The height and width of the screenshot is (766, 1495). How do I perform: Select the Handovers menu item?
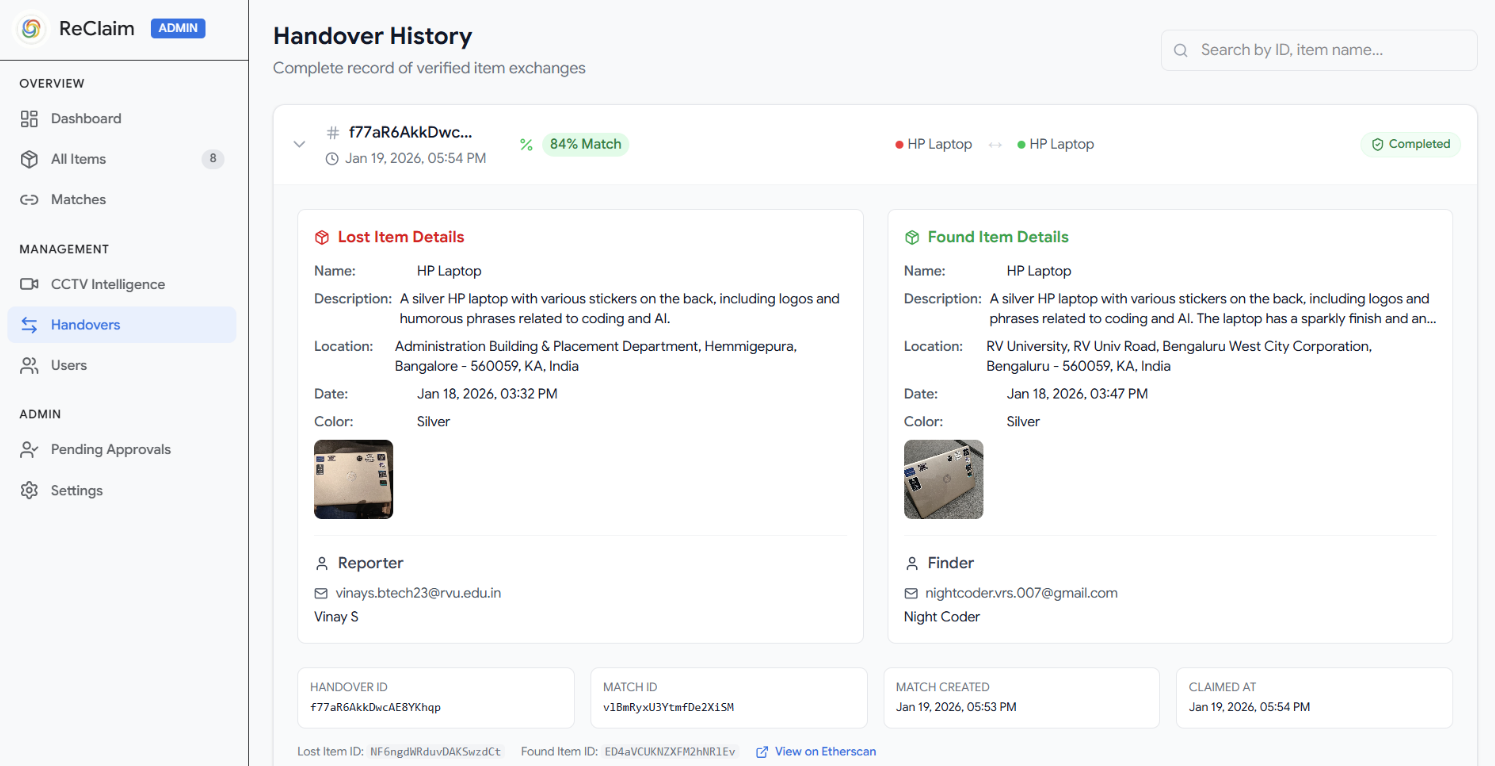pyautogui.click(x=122, y=325)
